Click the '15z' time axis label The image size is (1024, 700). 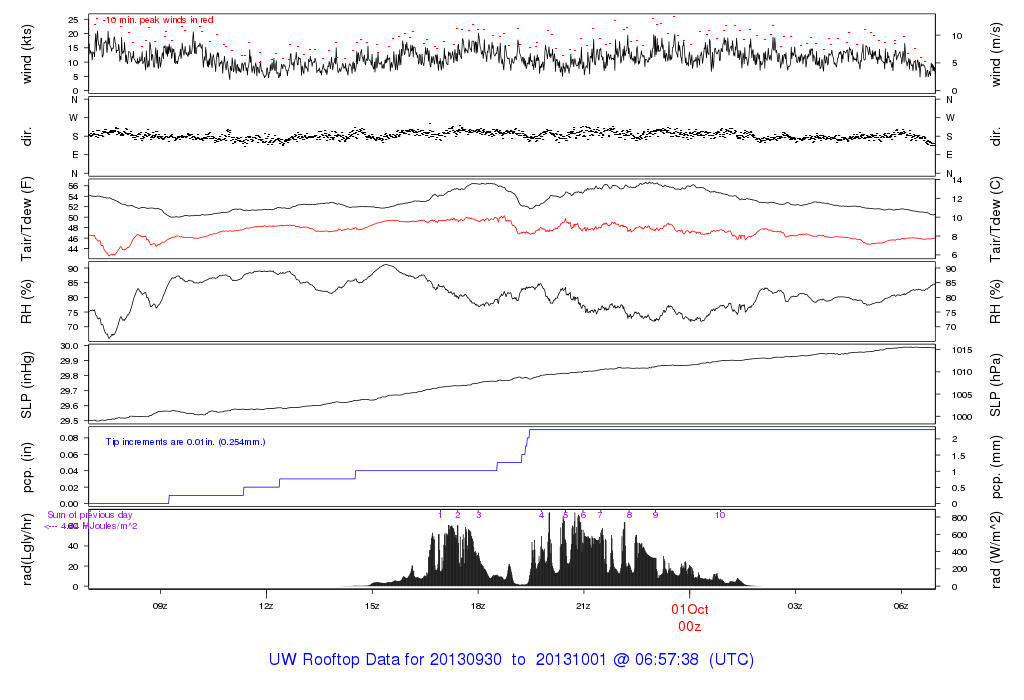372,606
